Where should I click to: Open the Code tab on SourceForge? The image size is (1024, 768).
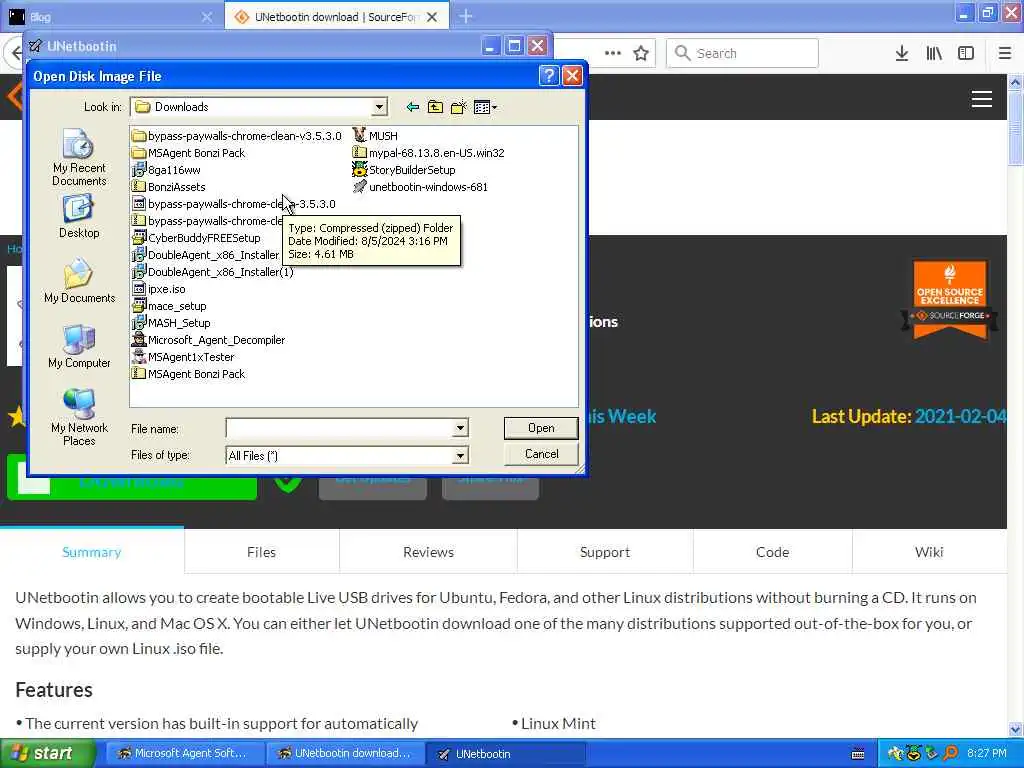[773, 552]
